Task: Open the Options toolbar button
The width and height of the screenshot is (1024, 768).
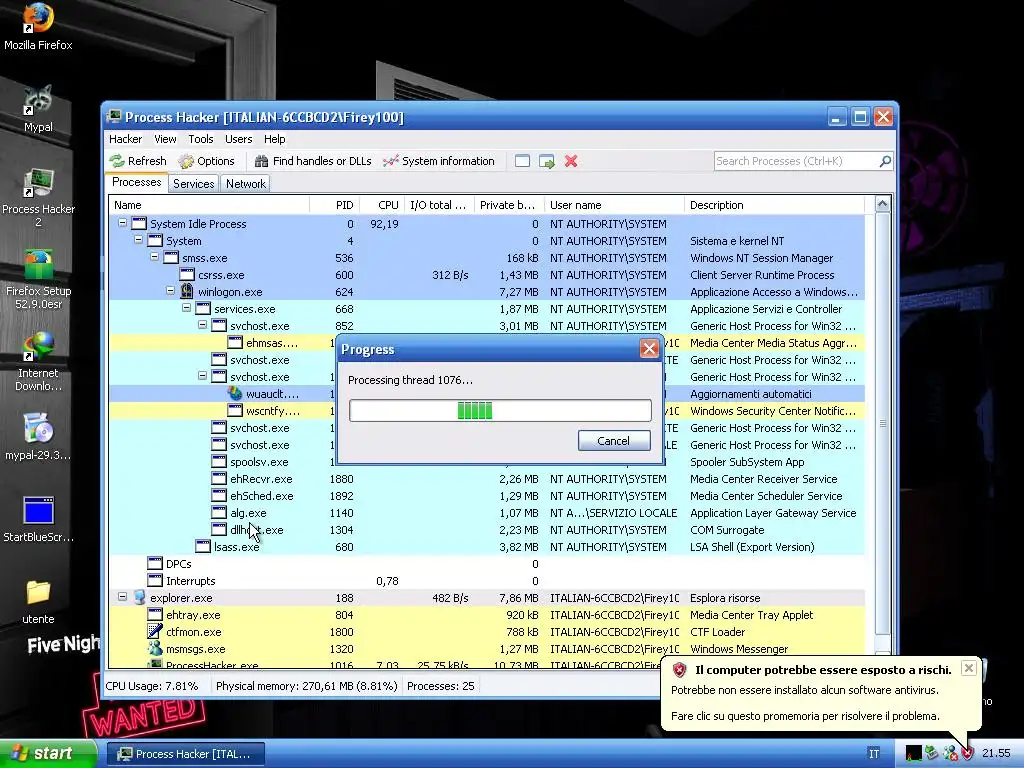Action: pyautogui.click(x=206, y=161)
